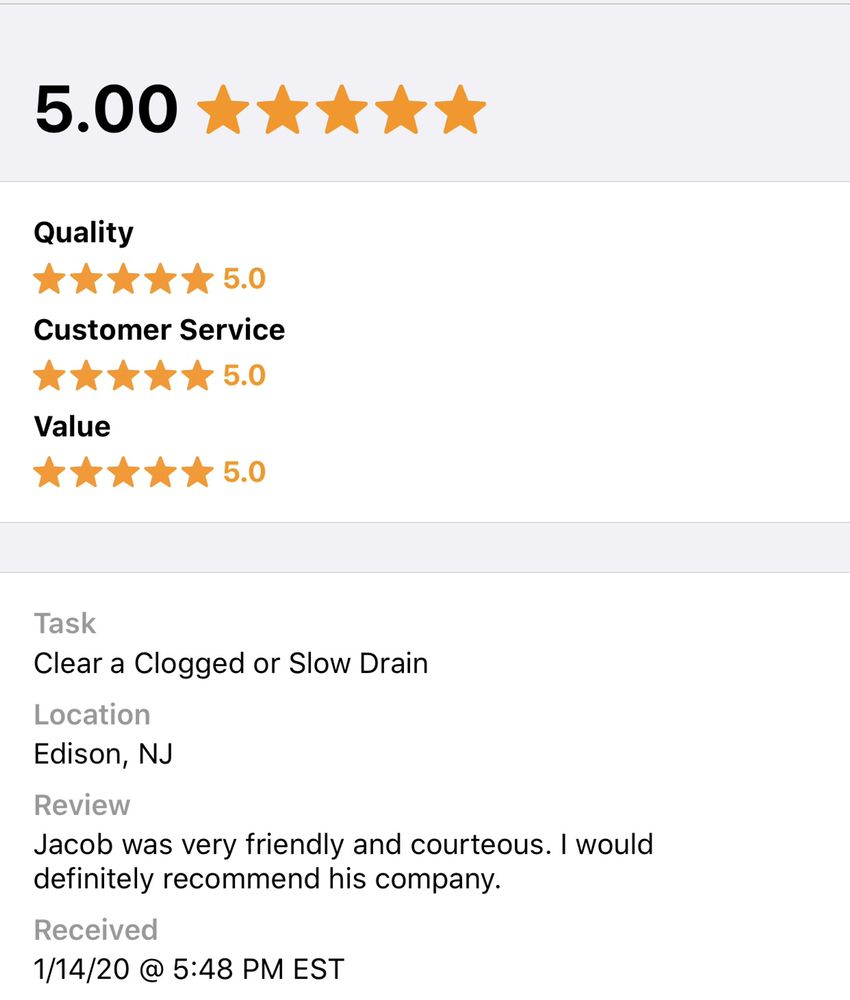The image size is (850, 1000).
Task: Click the 5.0 score beside Value stars
Action: [244, 472]
